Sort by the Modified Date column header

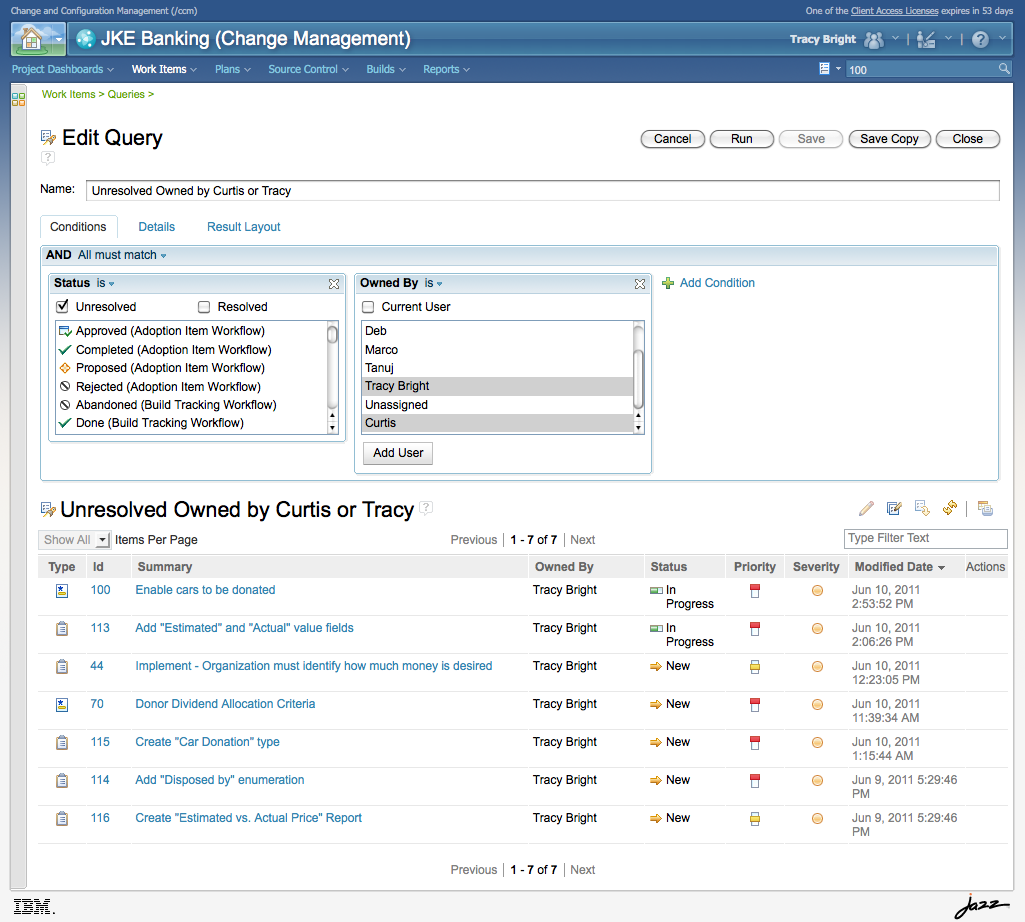pyautogui.click(x=899, y=567)
